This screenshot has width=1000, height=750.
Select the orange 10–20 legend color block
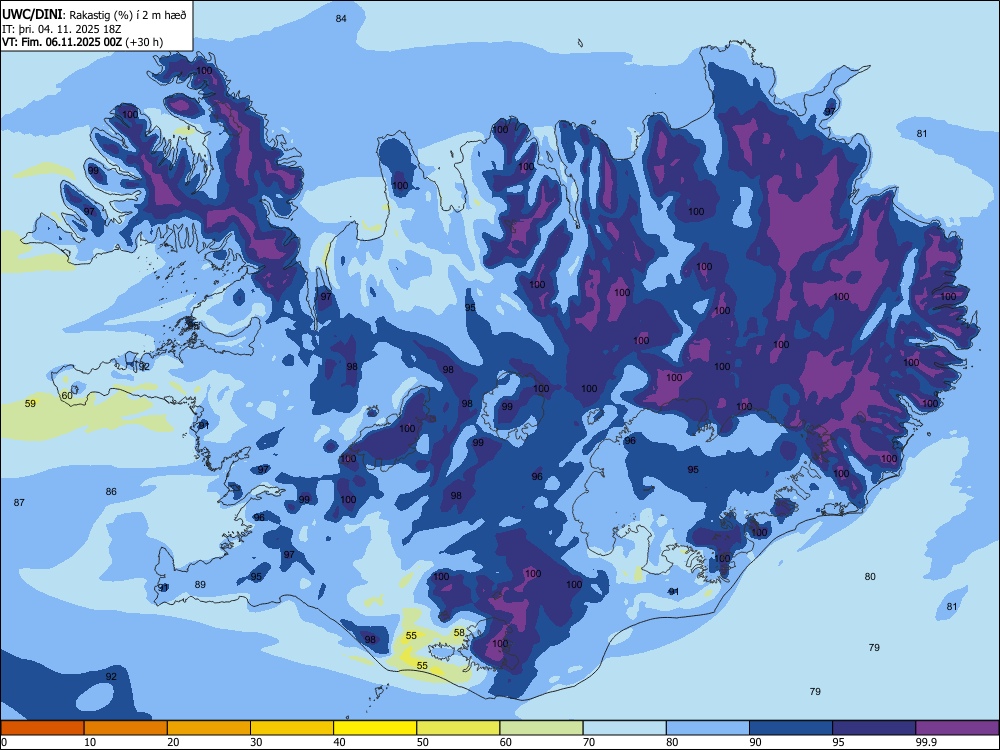pyautogui.click(x=126, y=728)
